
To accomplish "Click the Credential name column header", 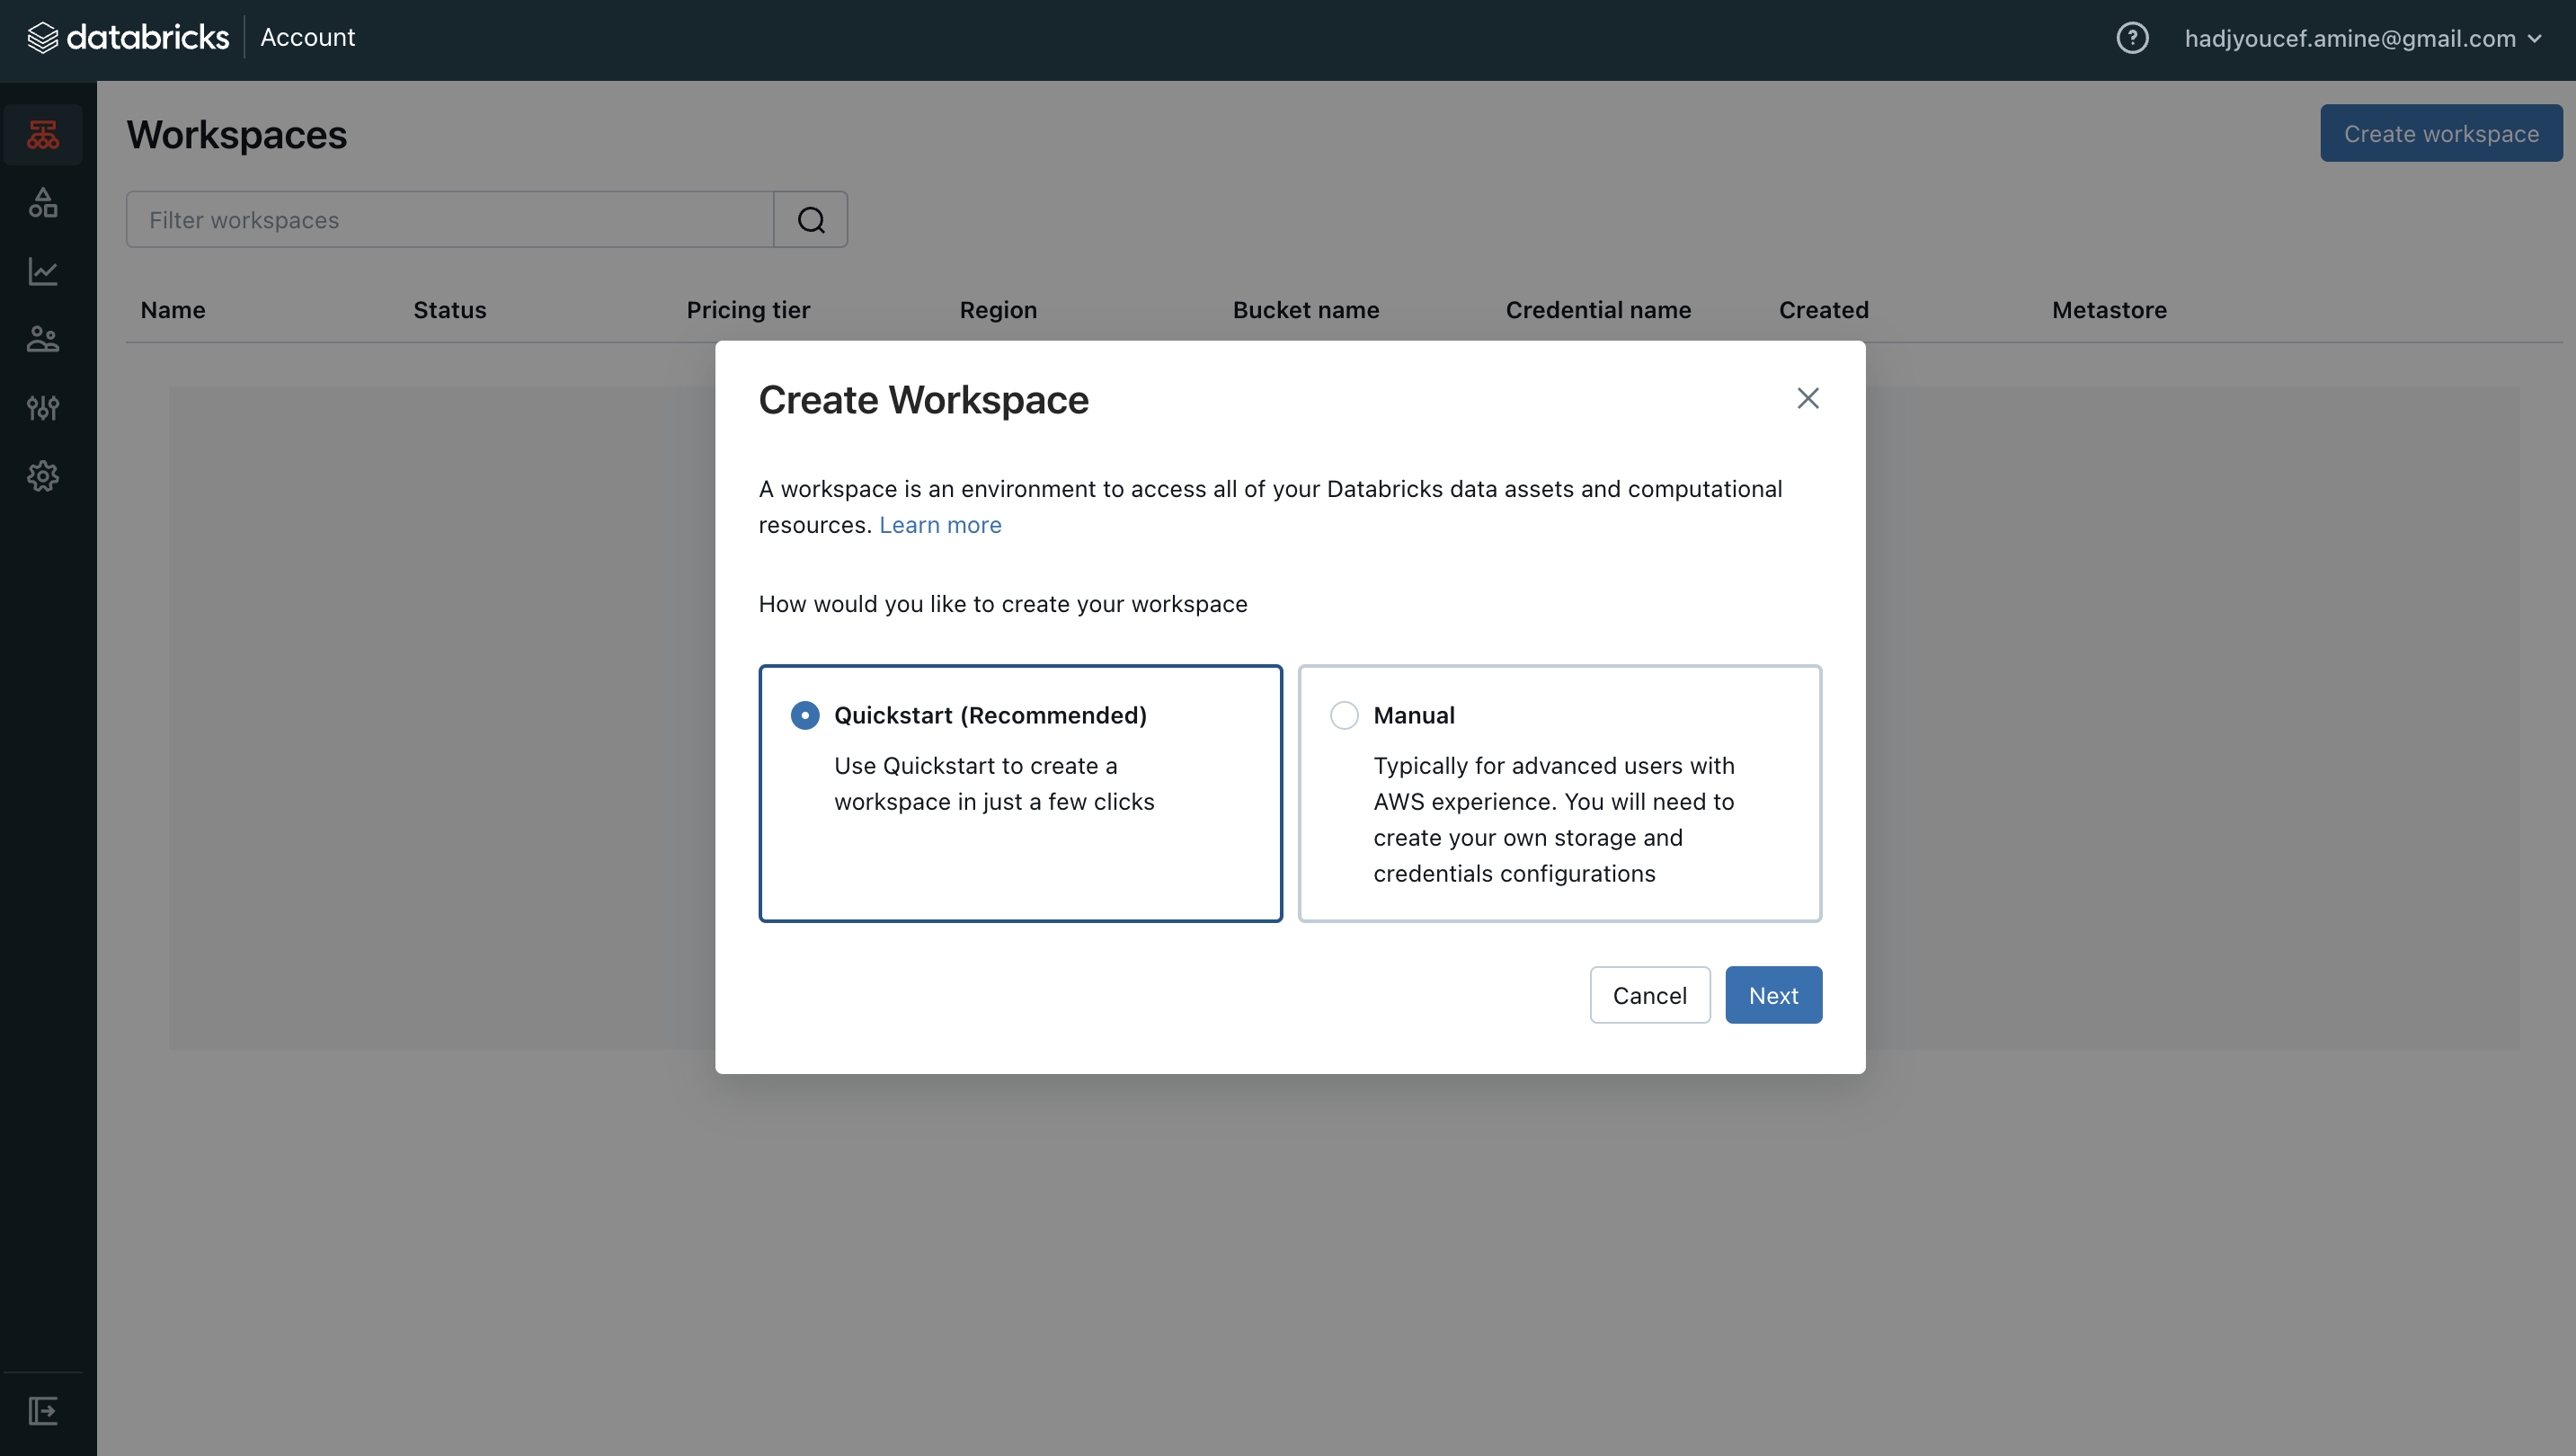I will (1598, 310).
